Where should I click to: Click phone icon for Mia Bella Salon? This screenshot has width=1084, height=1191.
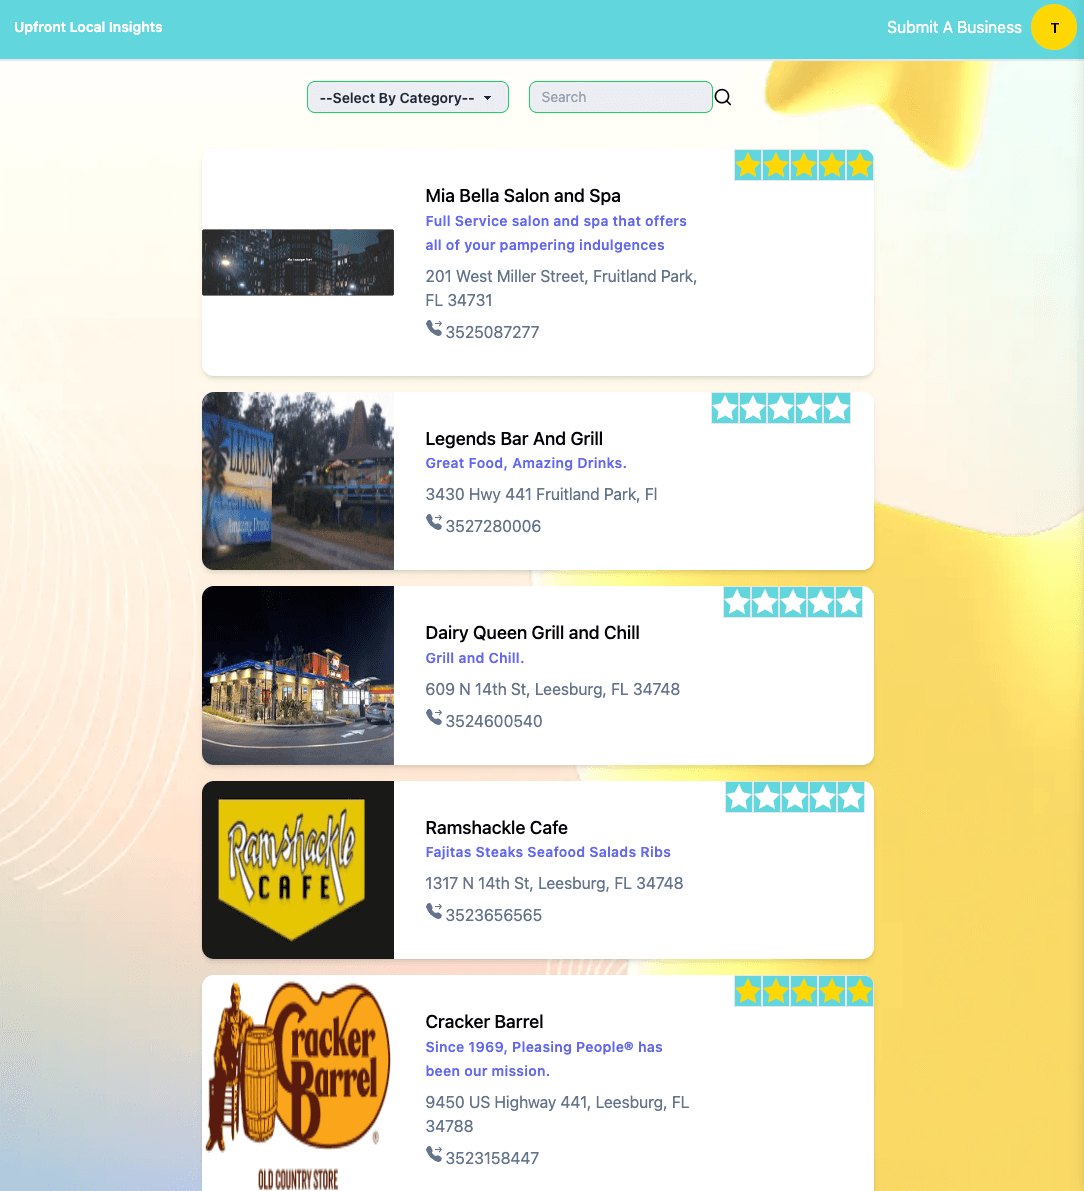pos(434,328)
